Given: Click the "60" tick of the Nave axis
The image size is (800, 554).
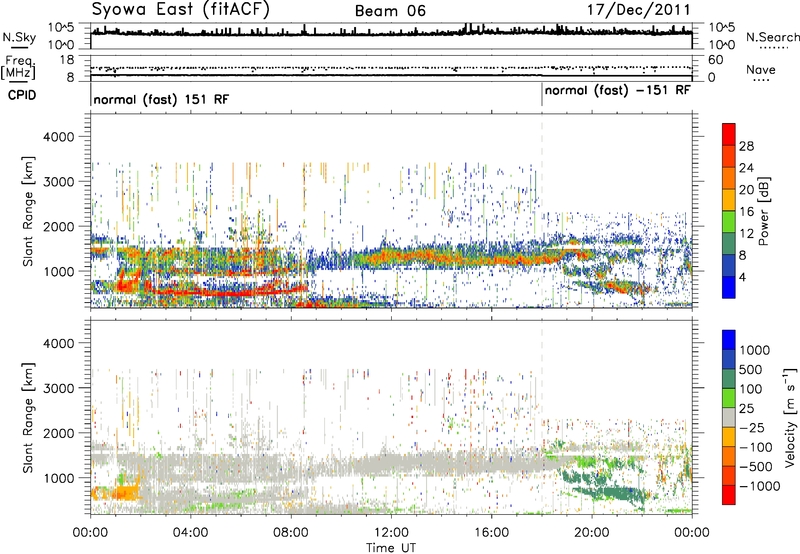Looking at the screenshot, I should pyautogui.click(x=715, y=60).
